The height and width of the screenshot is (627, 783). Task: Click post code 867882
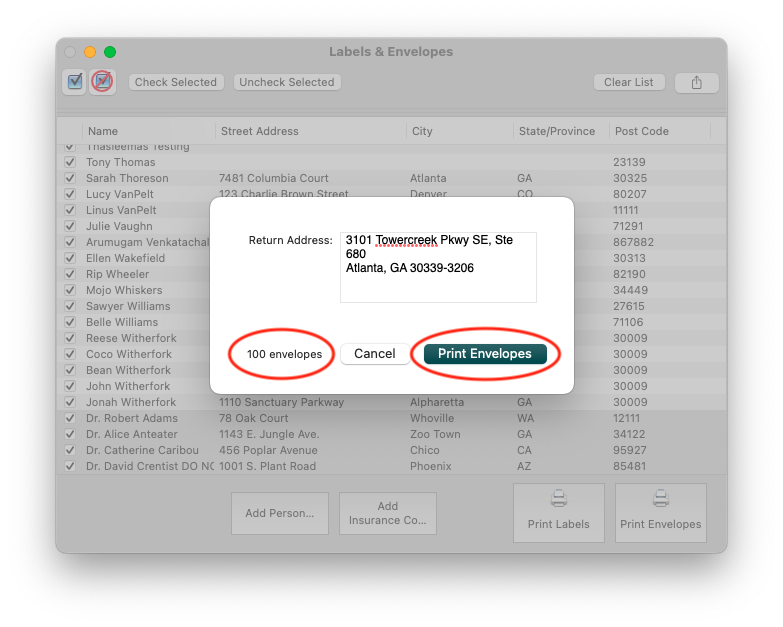(x=633, y=242)
